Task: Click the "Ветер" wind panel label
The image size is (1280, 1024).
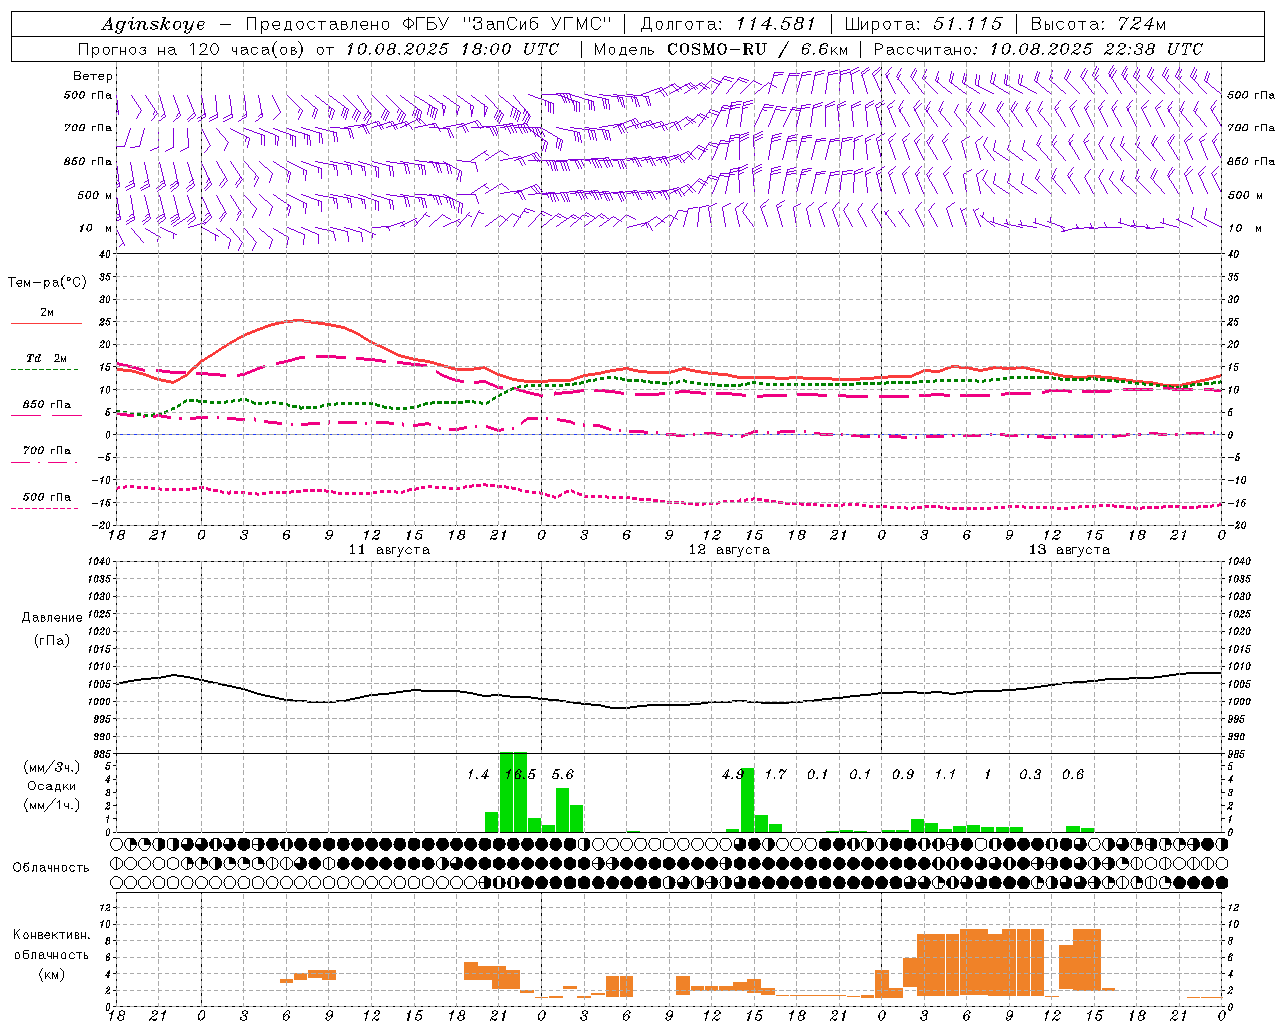Action: [x=93, y=76]
